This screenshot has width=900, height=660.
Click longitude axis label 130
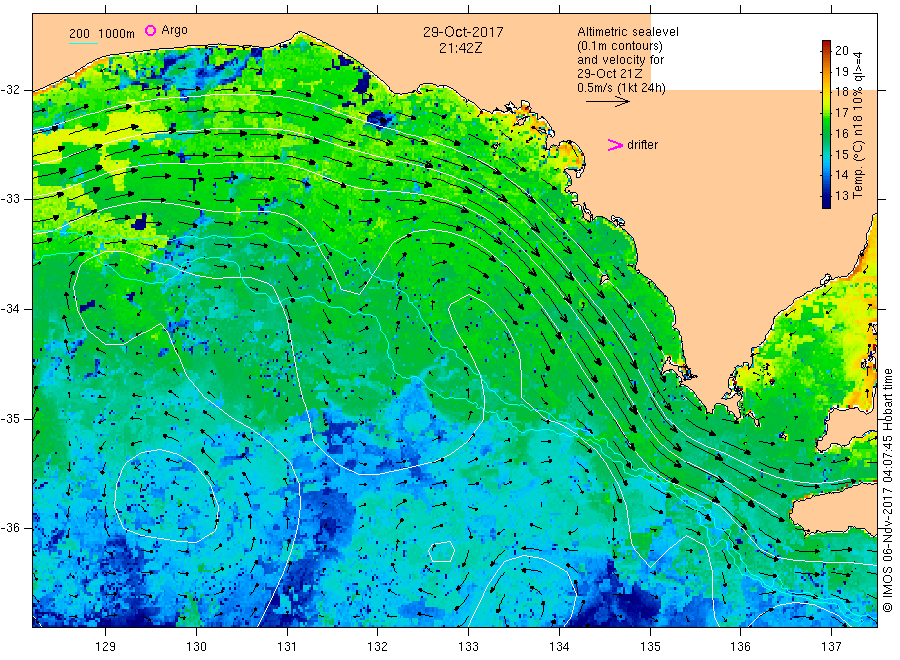tap(196, 646)
